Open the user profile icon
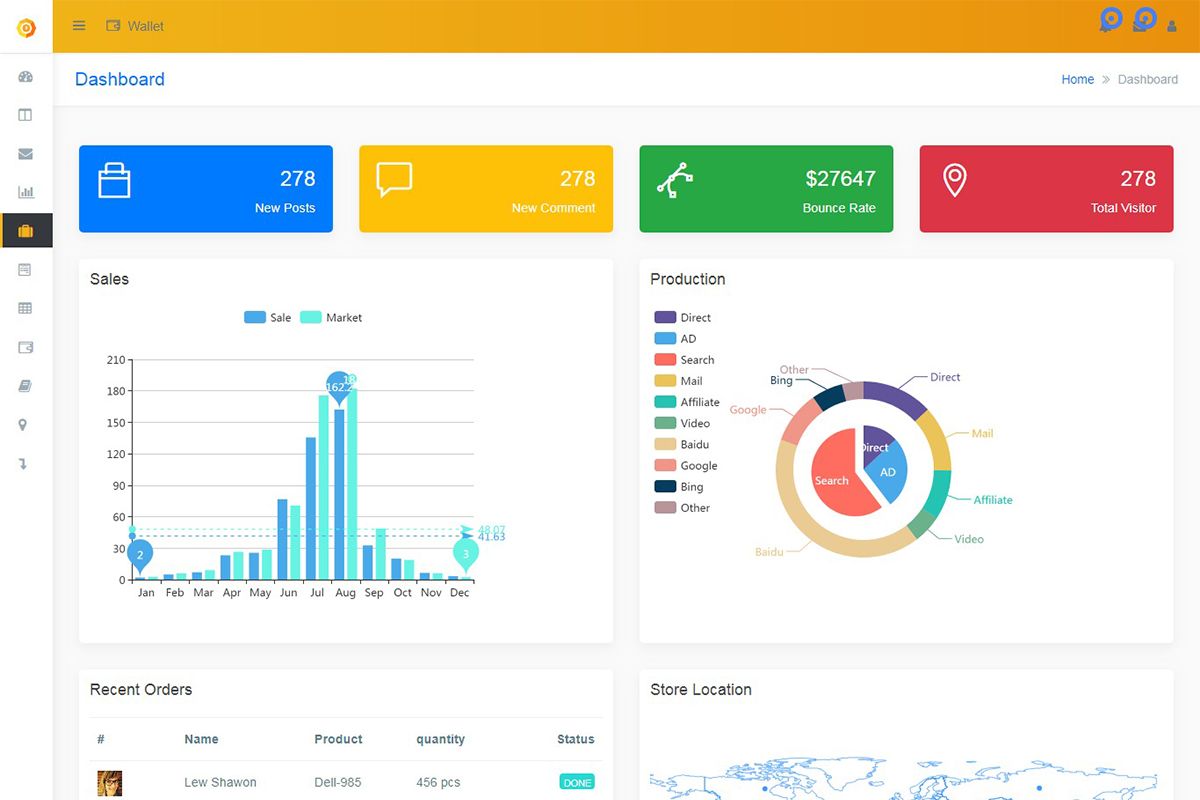Viewport: 1200px width, 800px height. coord(1172,26)
